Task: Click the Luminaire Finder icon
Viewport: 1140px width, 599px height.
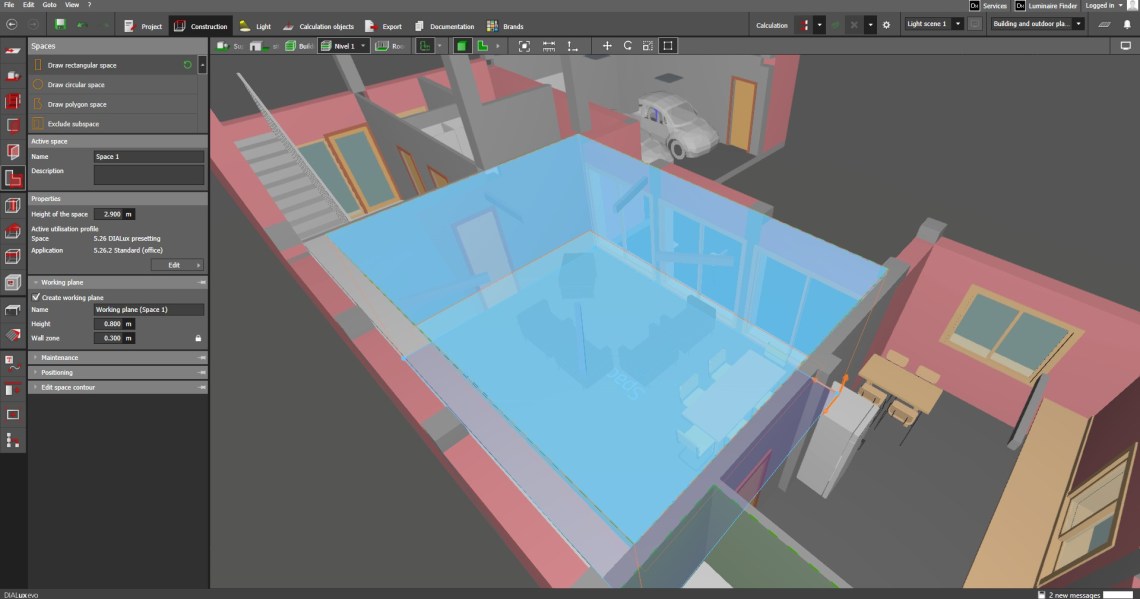Action: click(x=1021, y=6)
